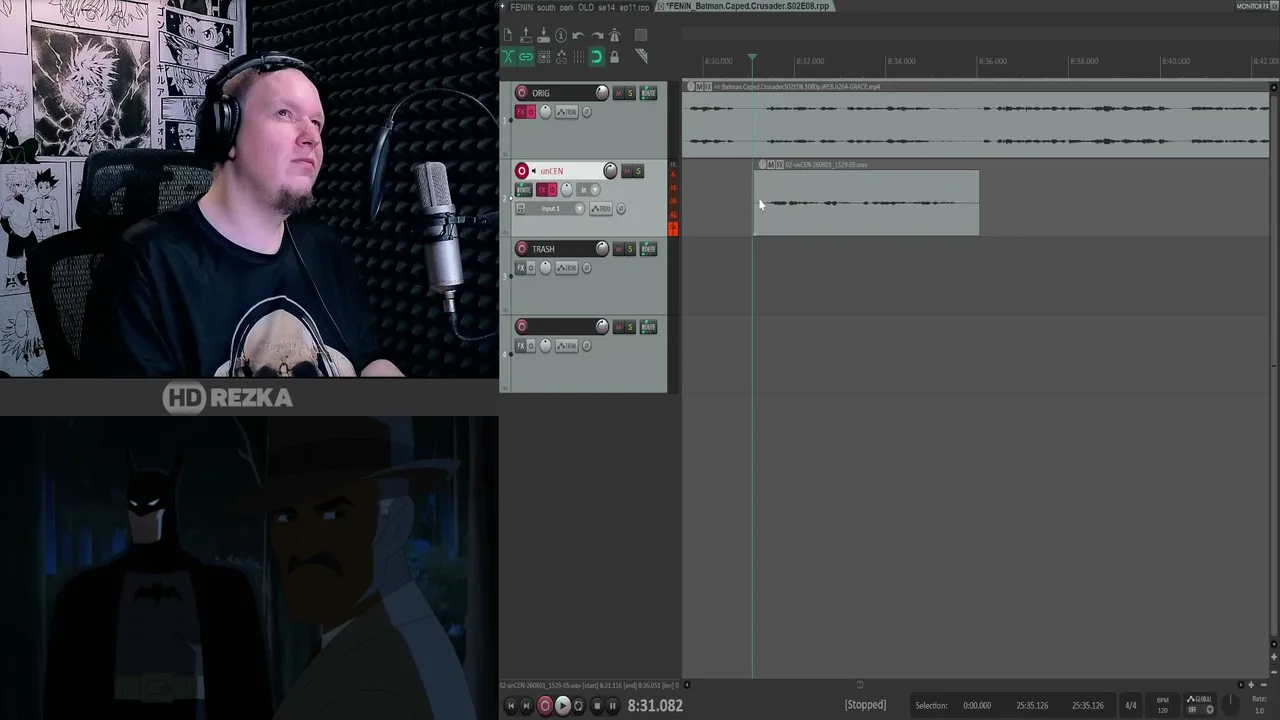1280x720 pixels.
Task: Click the timeline ruler at 8:36.000
Action: click(x=992, y=61)
